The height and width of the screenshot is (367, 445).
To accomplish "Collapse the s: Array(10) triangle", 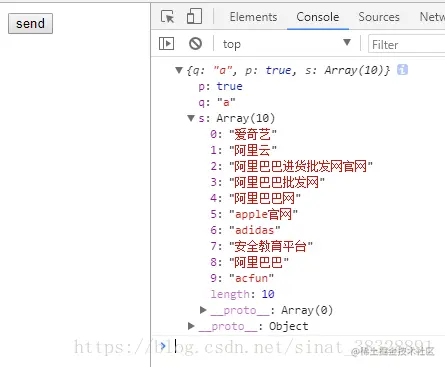I will tap(191, 118).
